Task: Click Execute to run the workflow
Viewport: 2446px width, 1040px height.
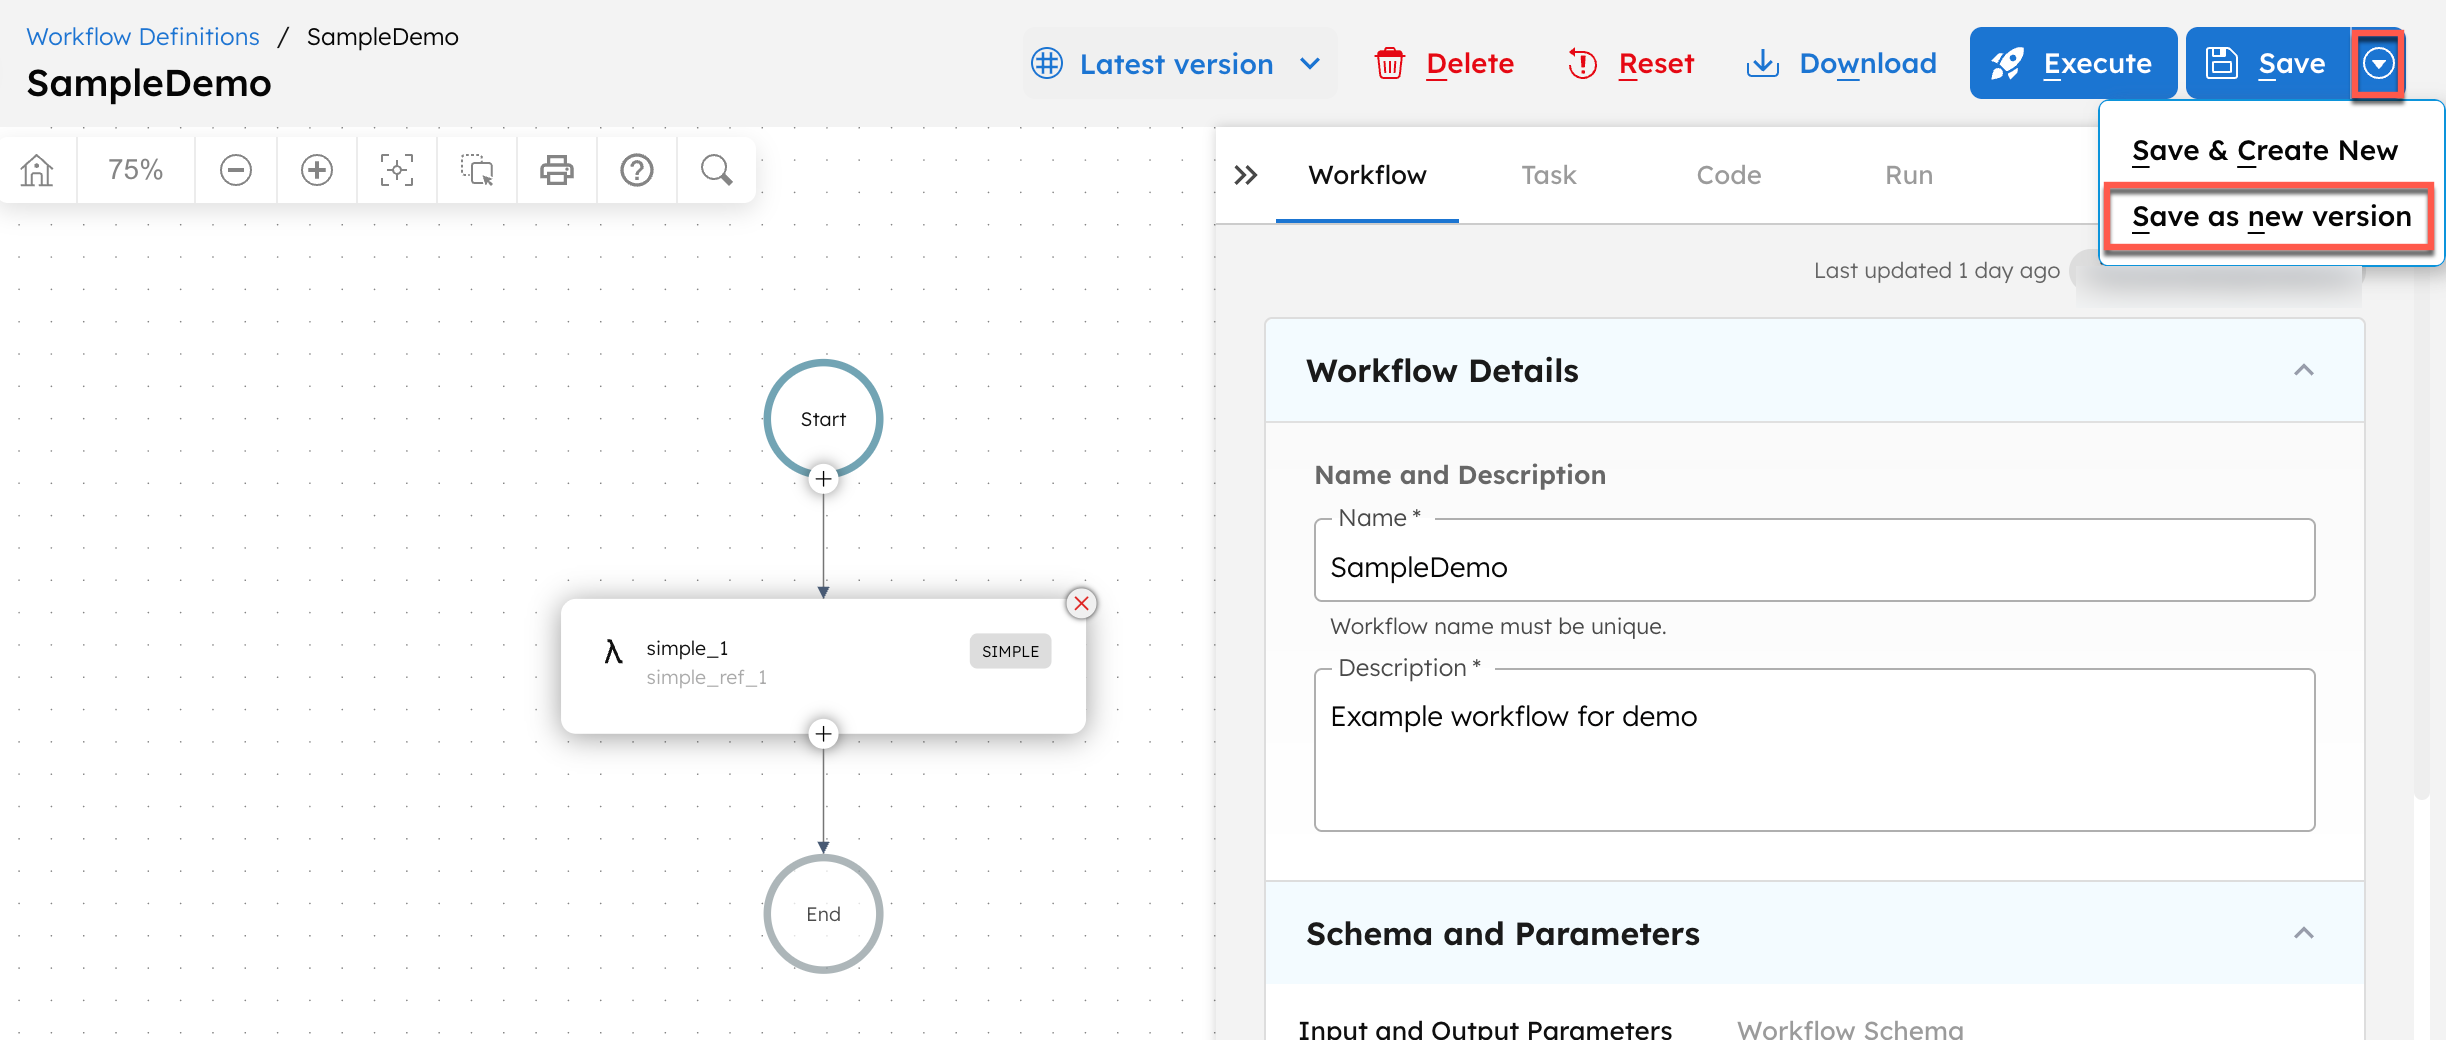Action: click(x=2072, y=63)
